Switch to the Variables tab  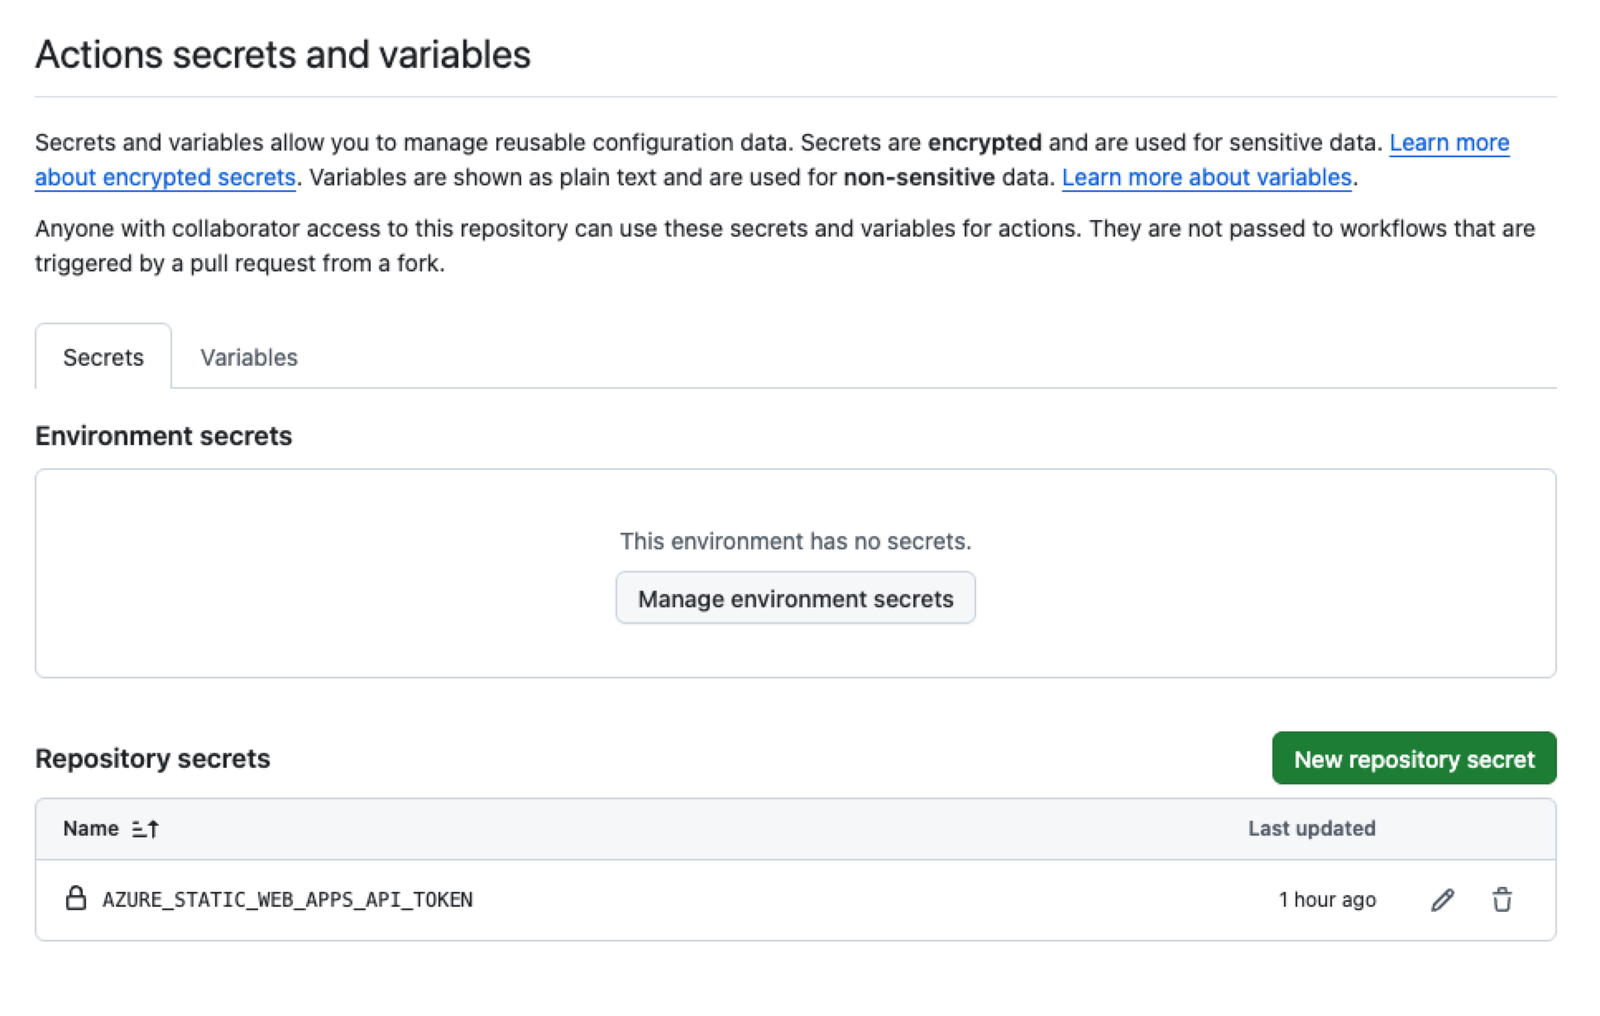[249, 357]
